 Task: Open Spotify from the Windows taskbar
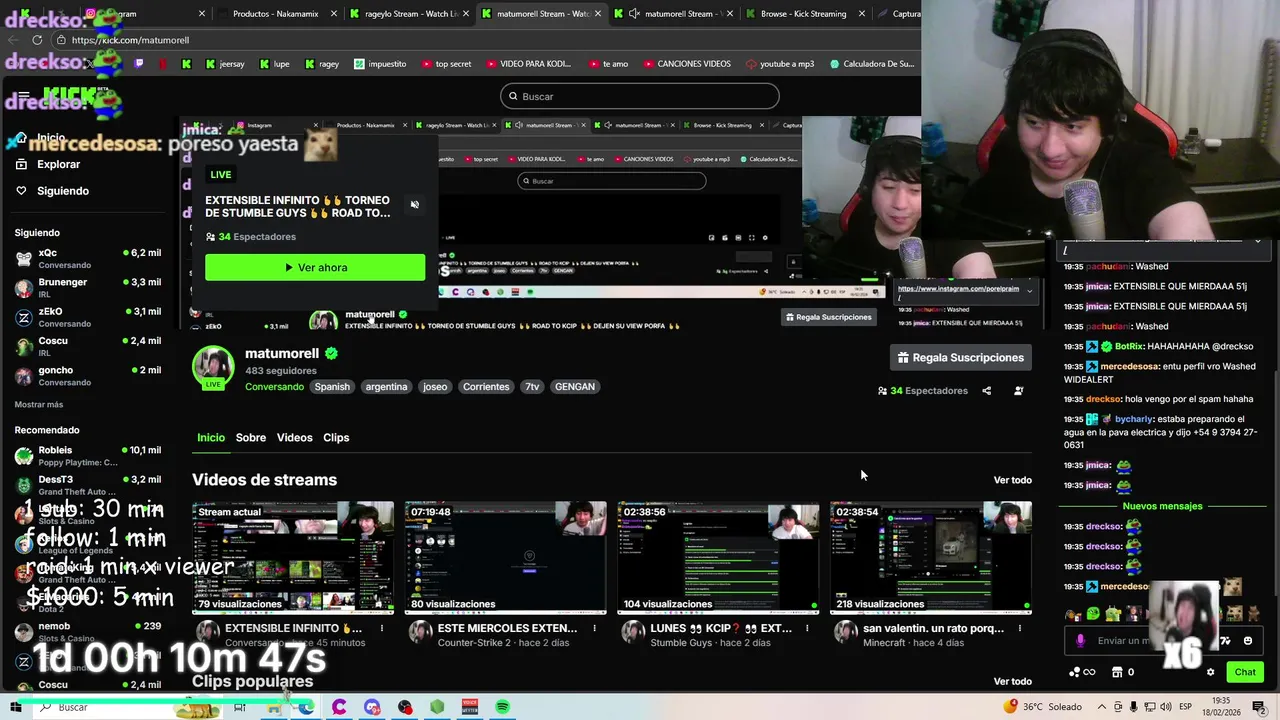[502, 707]
